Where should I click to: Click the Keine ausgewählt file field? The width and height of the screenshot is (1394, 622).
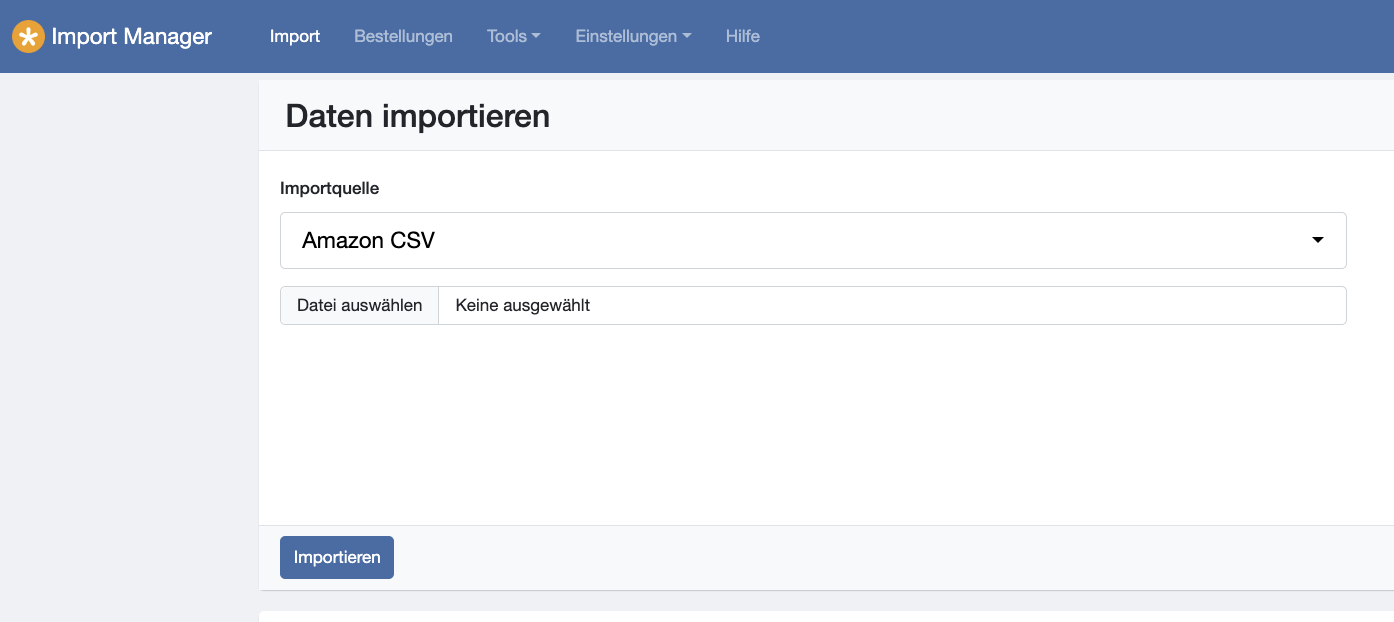[x=892, y=306]
